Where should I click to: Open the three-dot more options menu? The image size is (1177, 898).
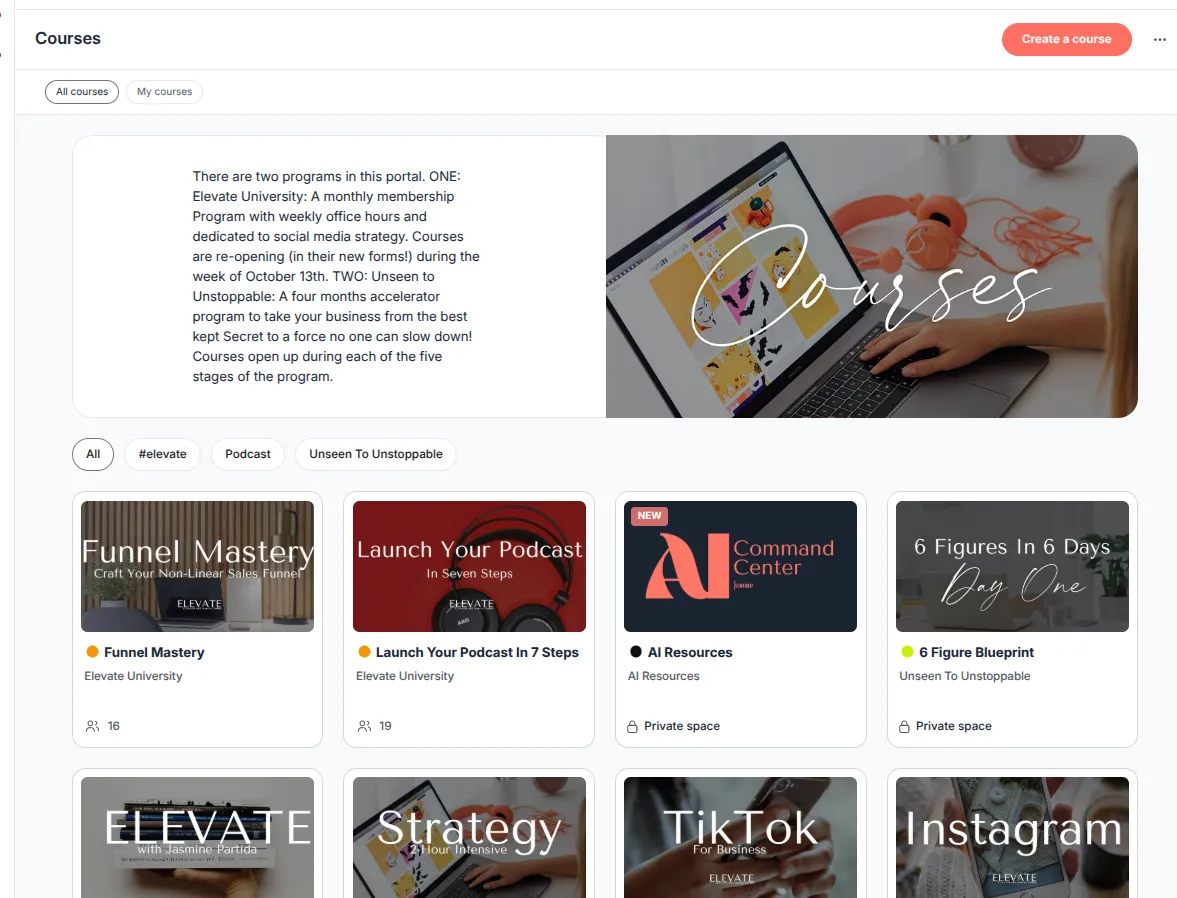coord(1159,39)
